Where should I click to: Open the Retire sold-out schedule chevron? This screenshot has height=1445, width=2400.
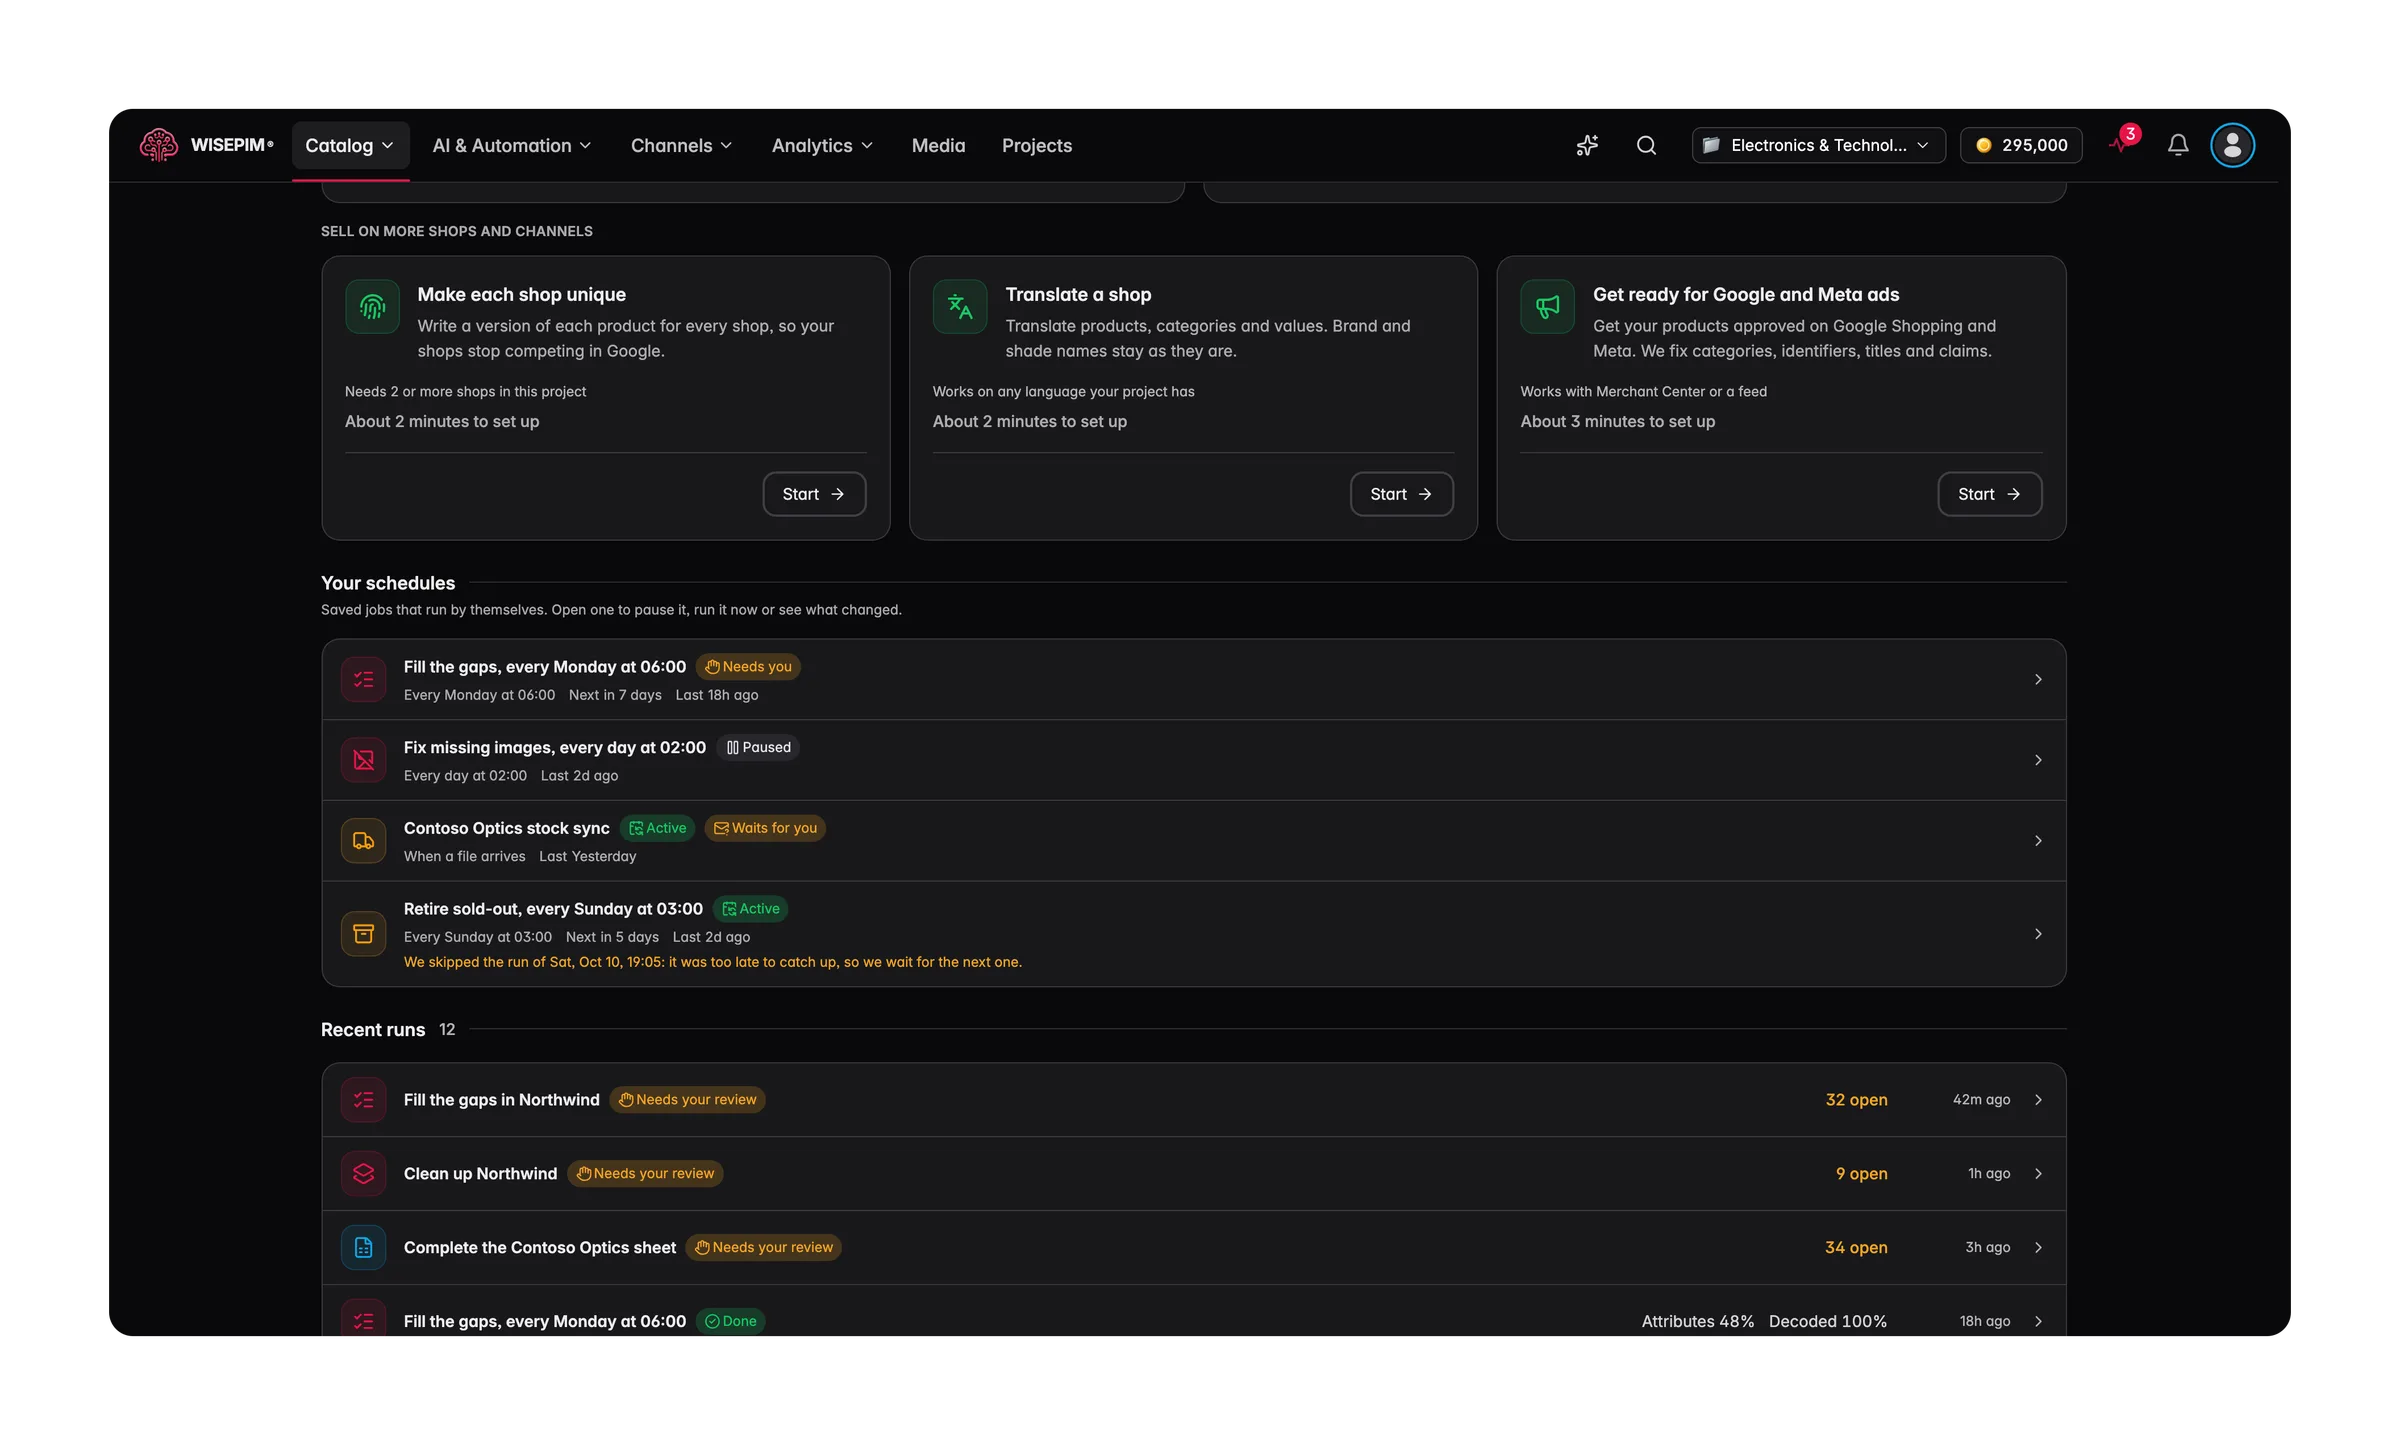click(x=2038, y=934)
